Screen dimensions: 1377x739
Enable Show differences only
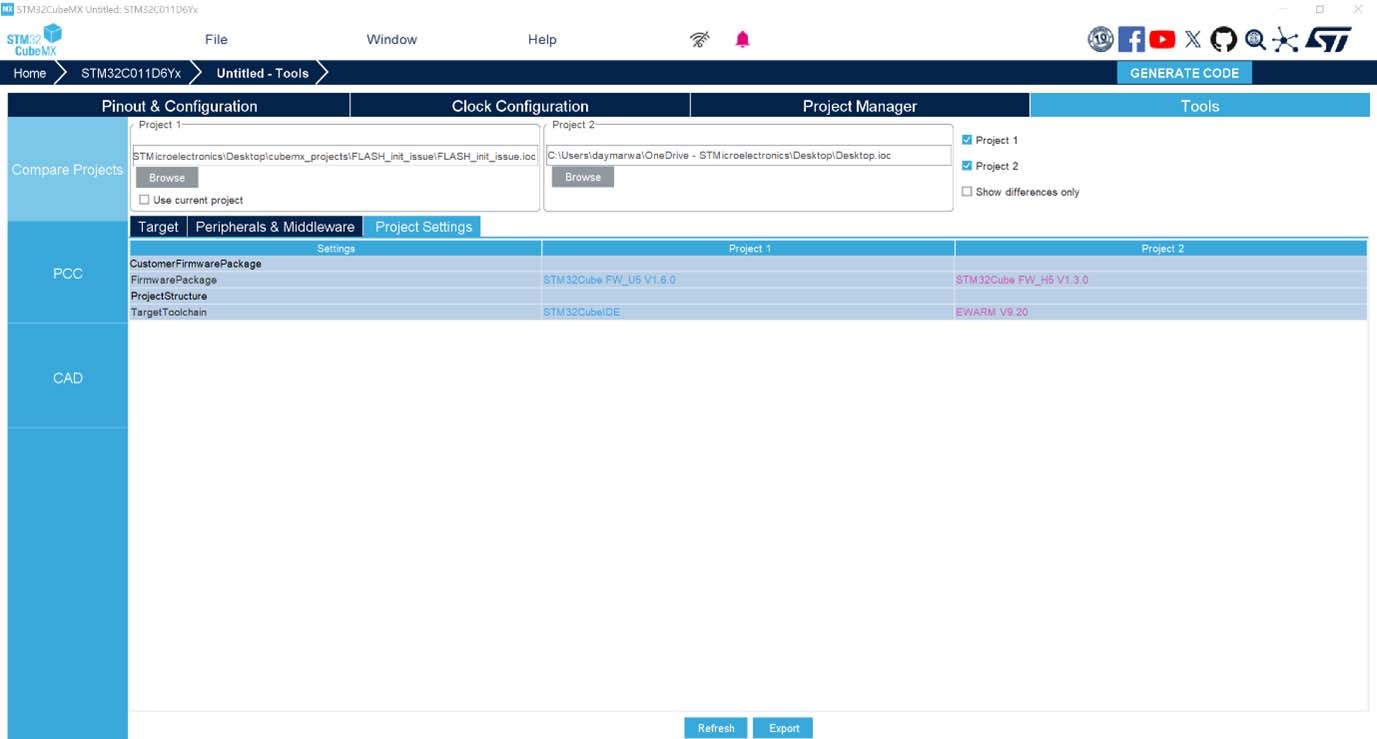tap(967, 192)
